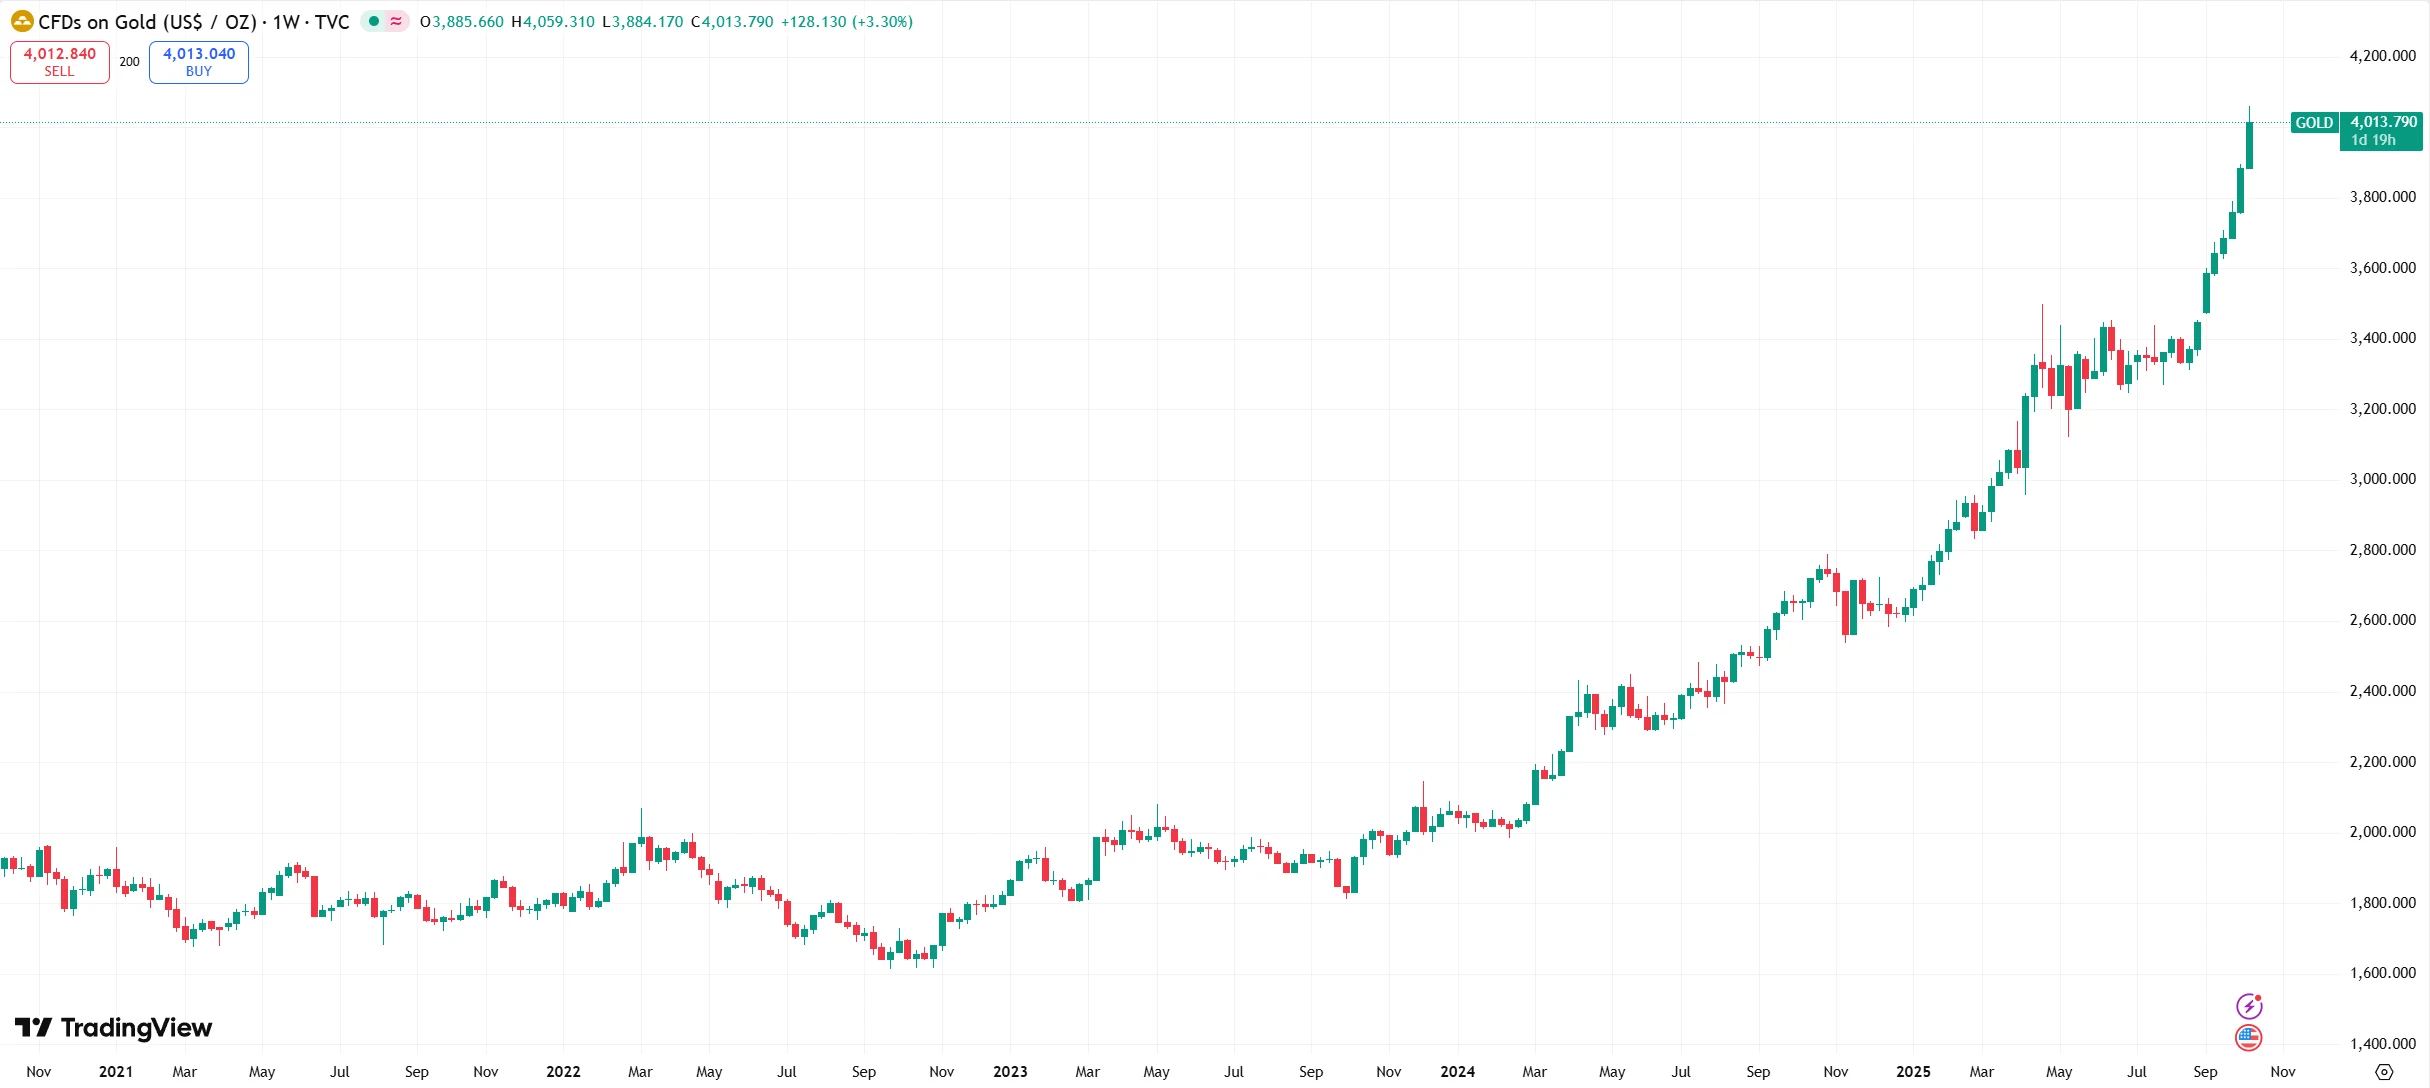The image size is (2430, 1088).
Task: Click the gold bars symbol icon
Action: click(x=22, y=21)
